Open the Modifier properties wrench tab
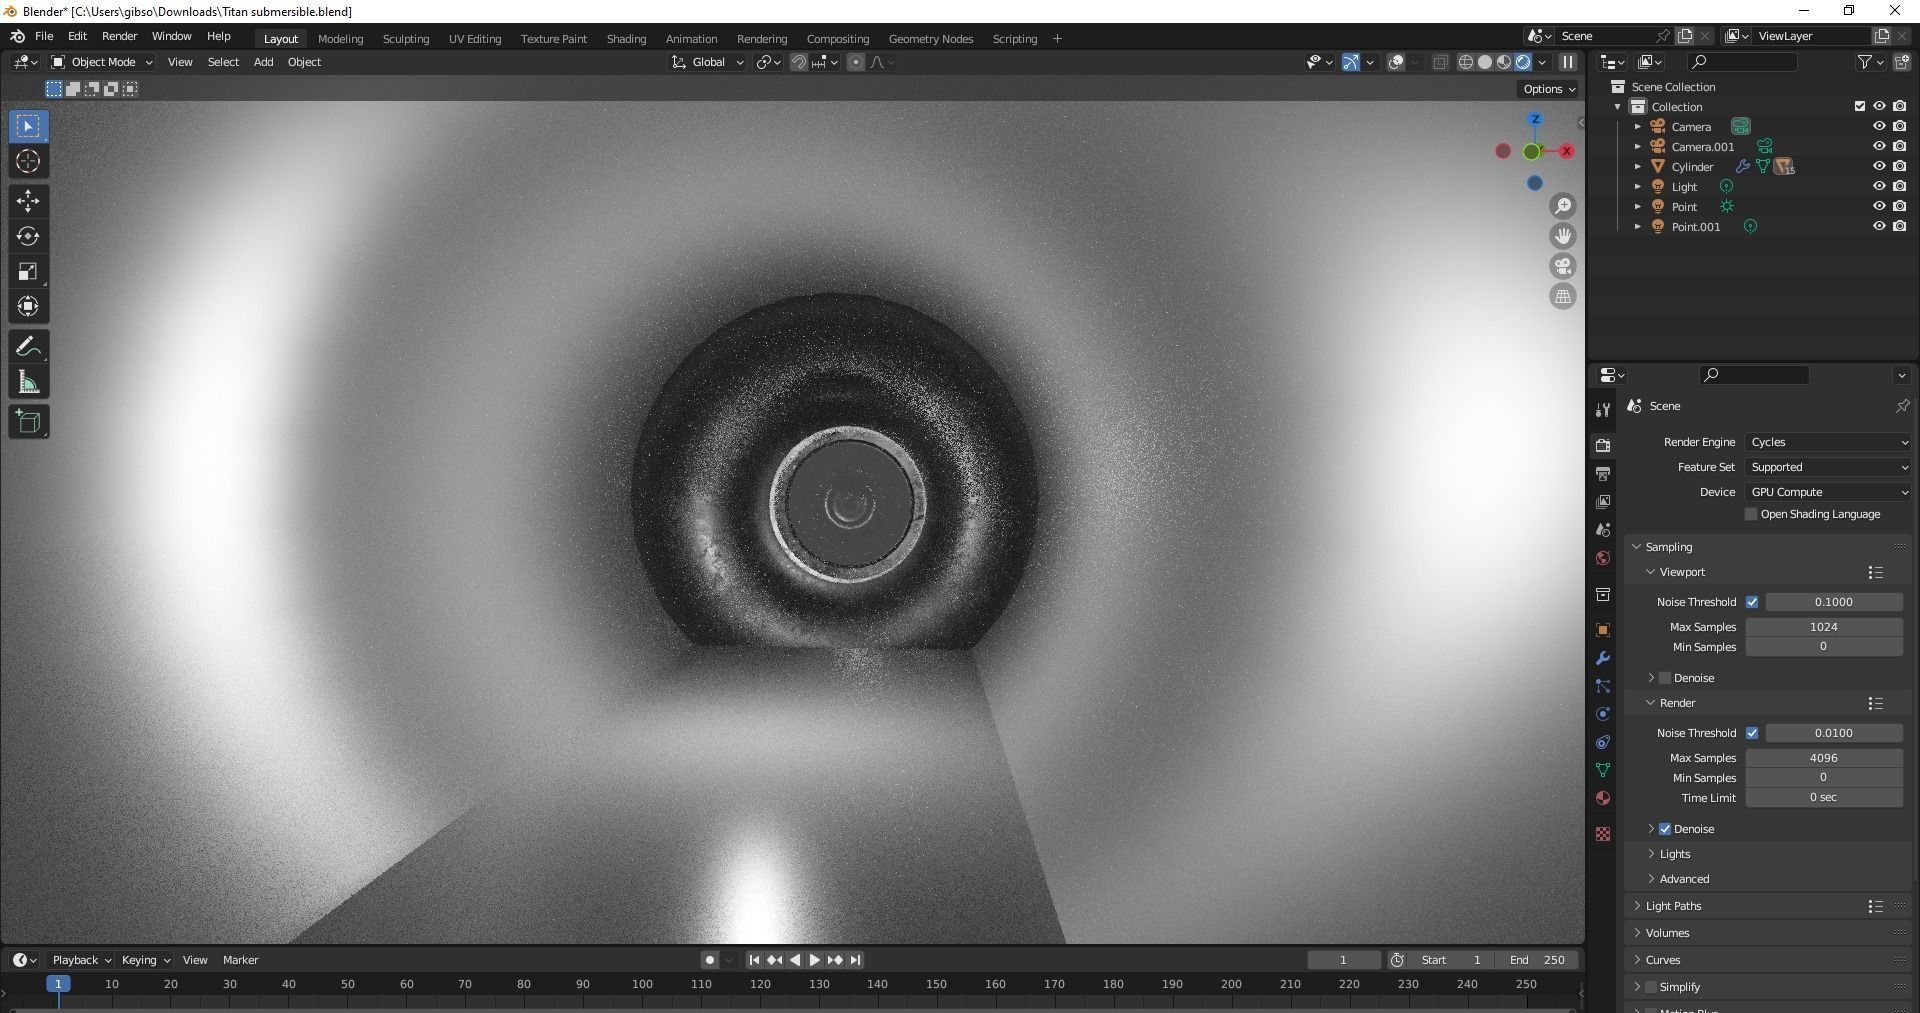 pos(1603,658)
